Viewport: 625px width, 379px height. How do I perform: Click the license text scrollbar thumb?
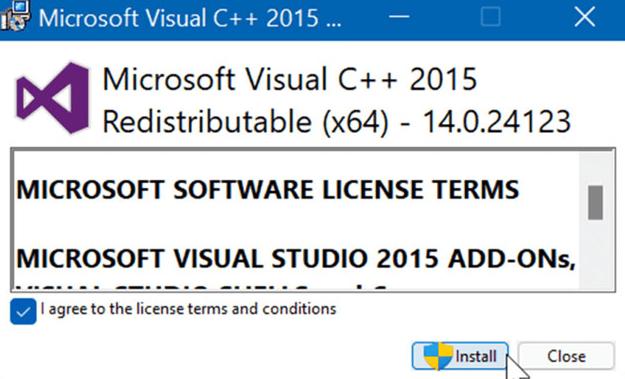pyautogui.click(x=595, y=202)
